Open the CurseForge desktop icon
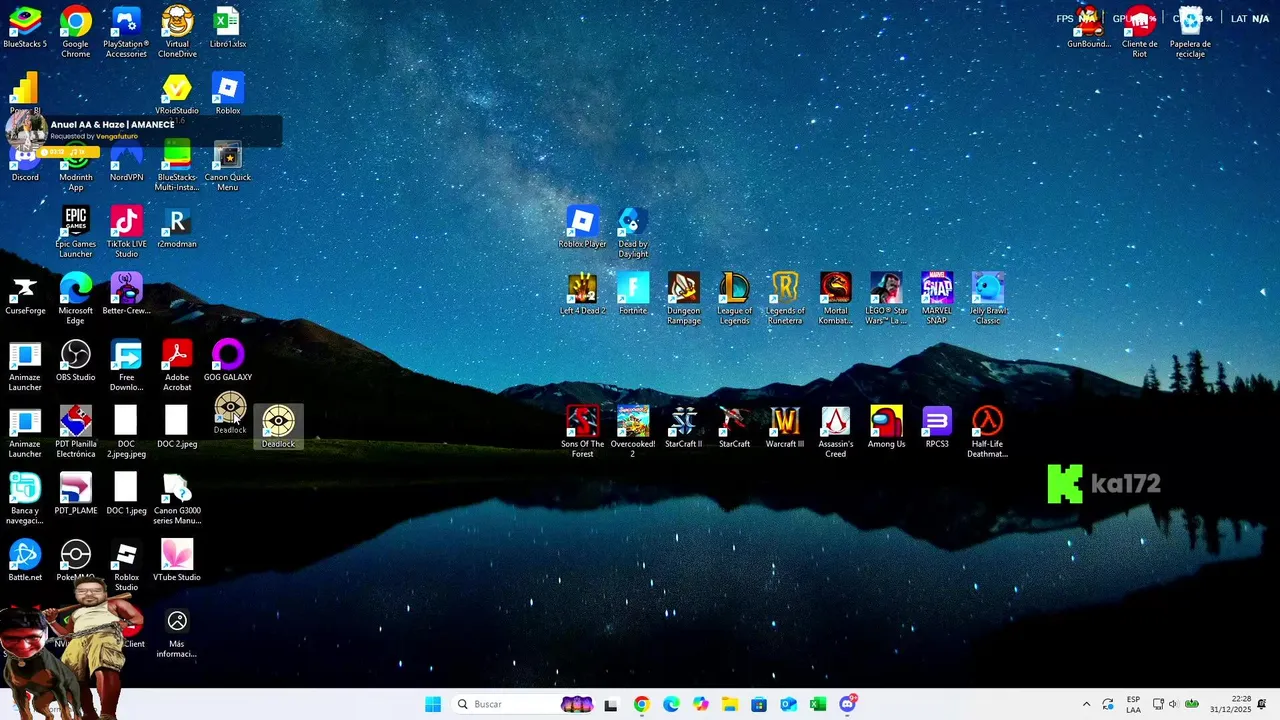 [25, 295]
